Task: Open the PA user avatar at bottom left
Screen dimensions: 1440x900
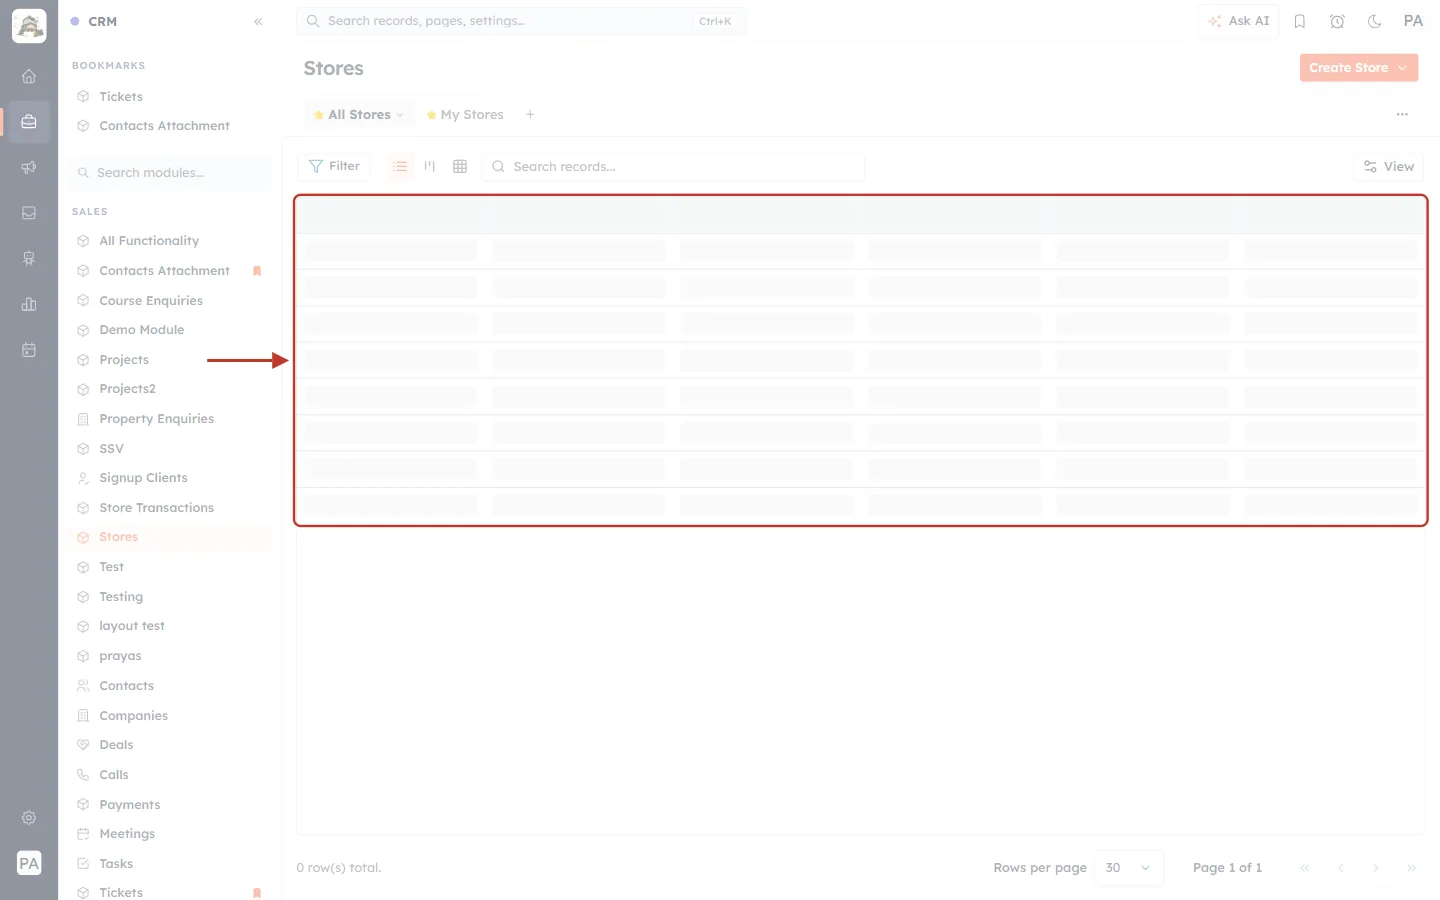Action: click(29, 863)
